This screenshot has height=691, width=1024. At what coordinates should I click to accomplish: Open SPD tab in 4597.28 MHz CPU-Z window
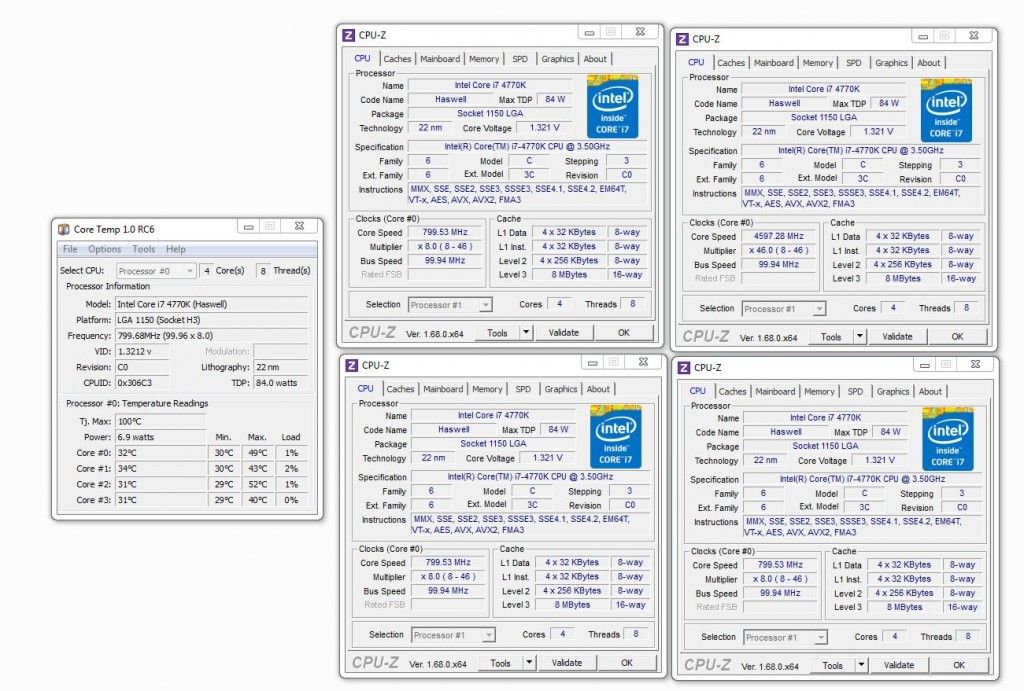[854, 63]
